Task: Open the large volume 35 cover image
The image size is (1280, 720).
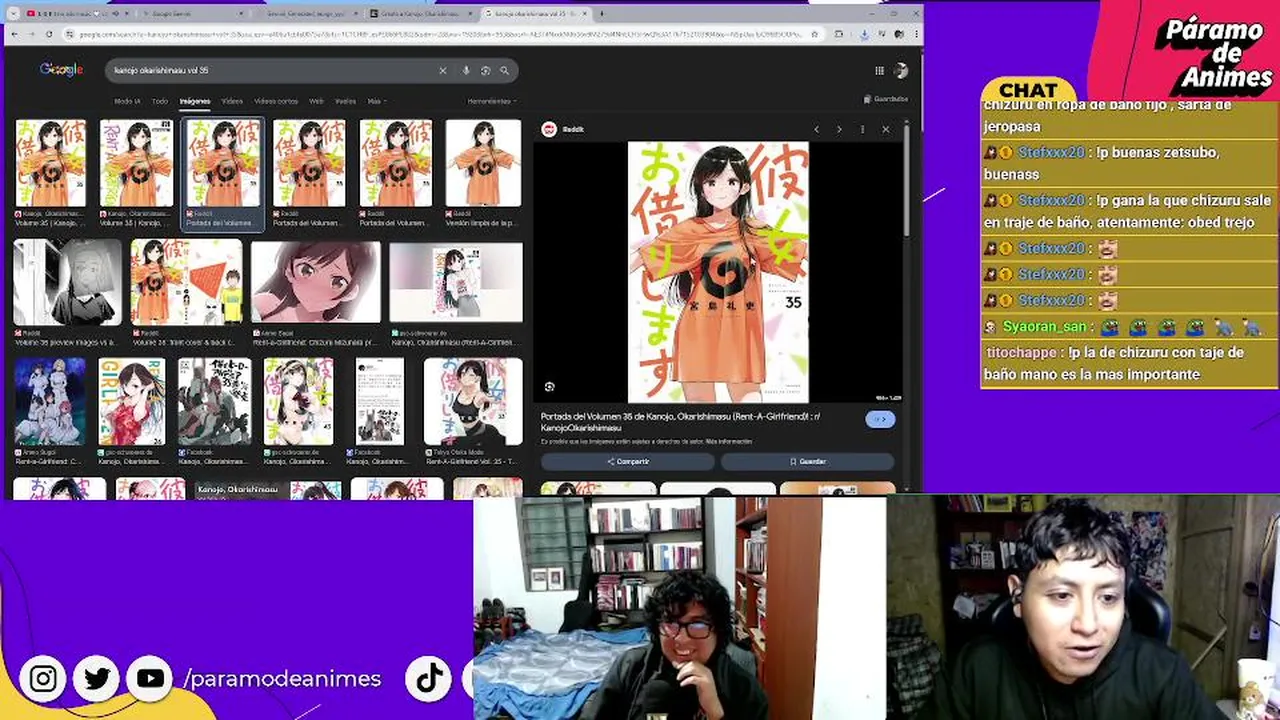Action: tap(718, 272)
